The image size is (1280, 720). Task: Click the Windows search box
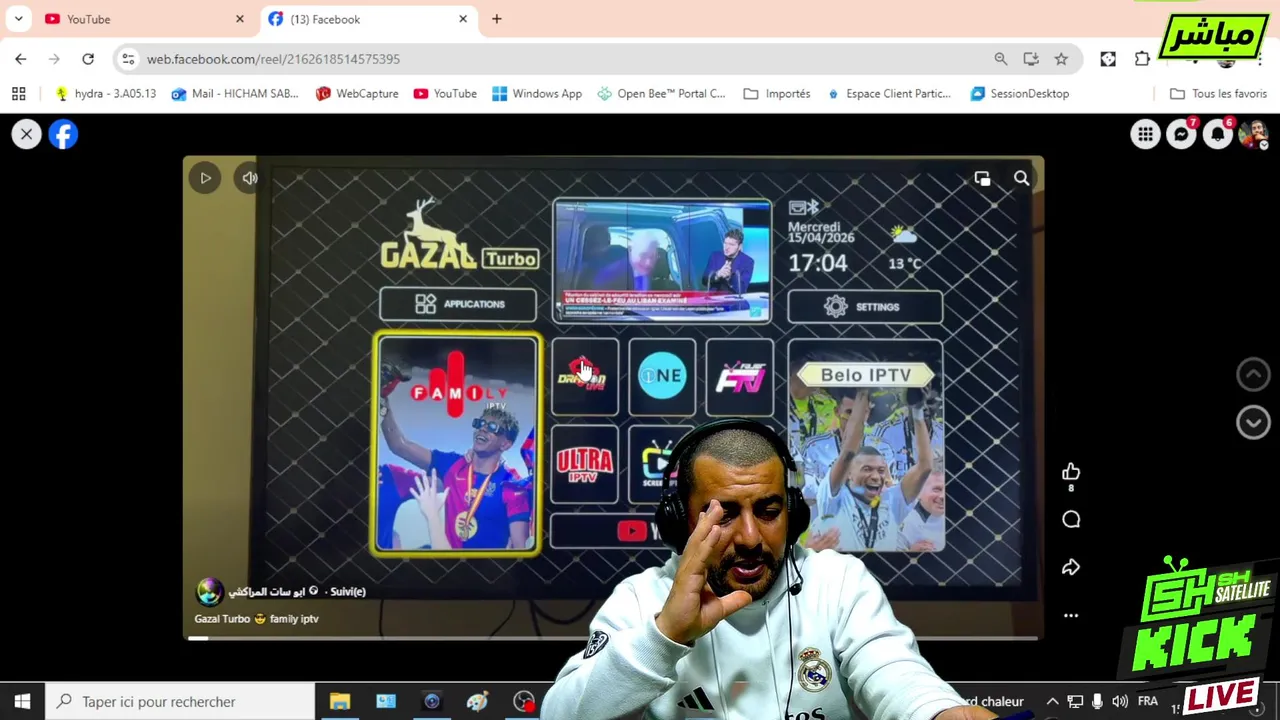pyautogui.click(x=180, y=702)
